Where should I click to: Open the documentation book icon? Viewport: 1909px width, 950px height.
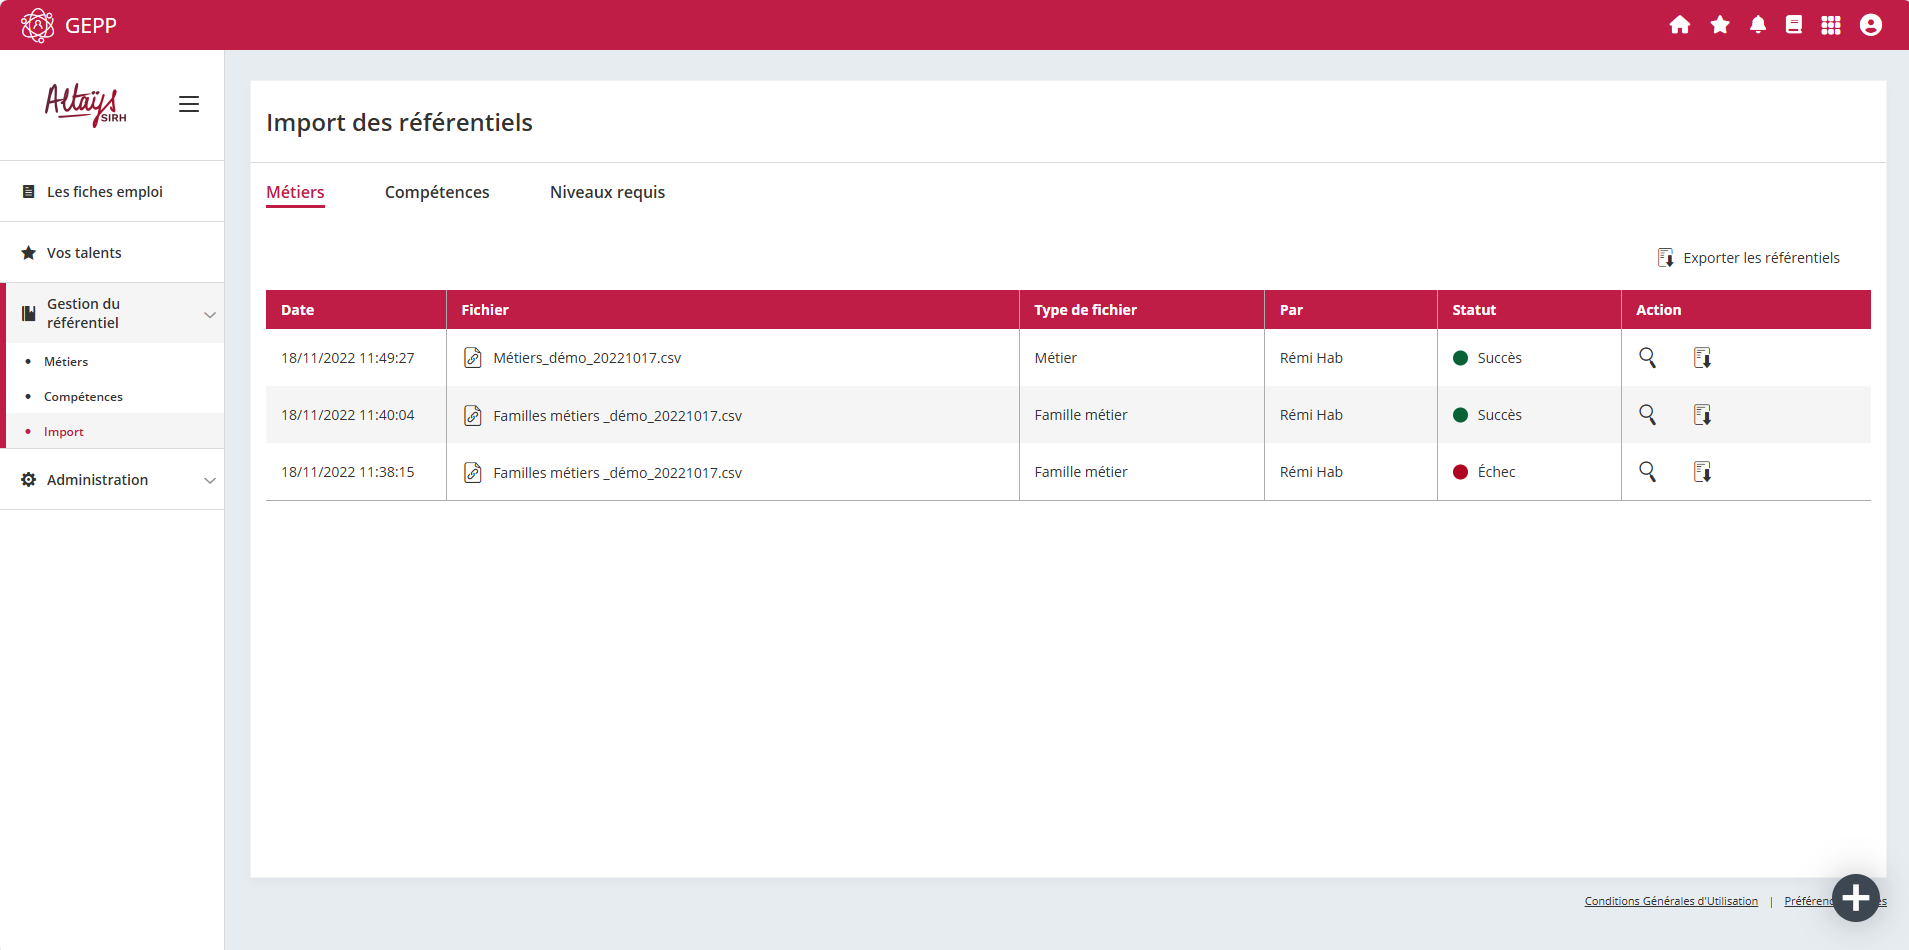1794,25
